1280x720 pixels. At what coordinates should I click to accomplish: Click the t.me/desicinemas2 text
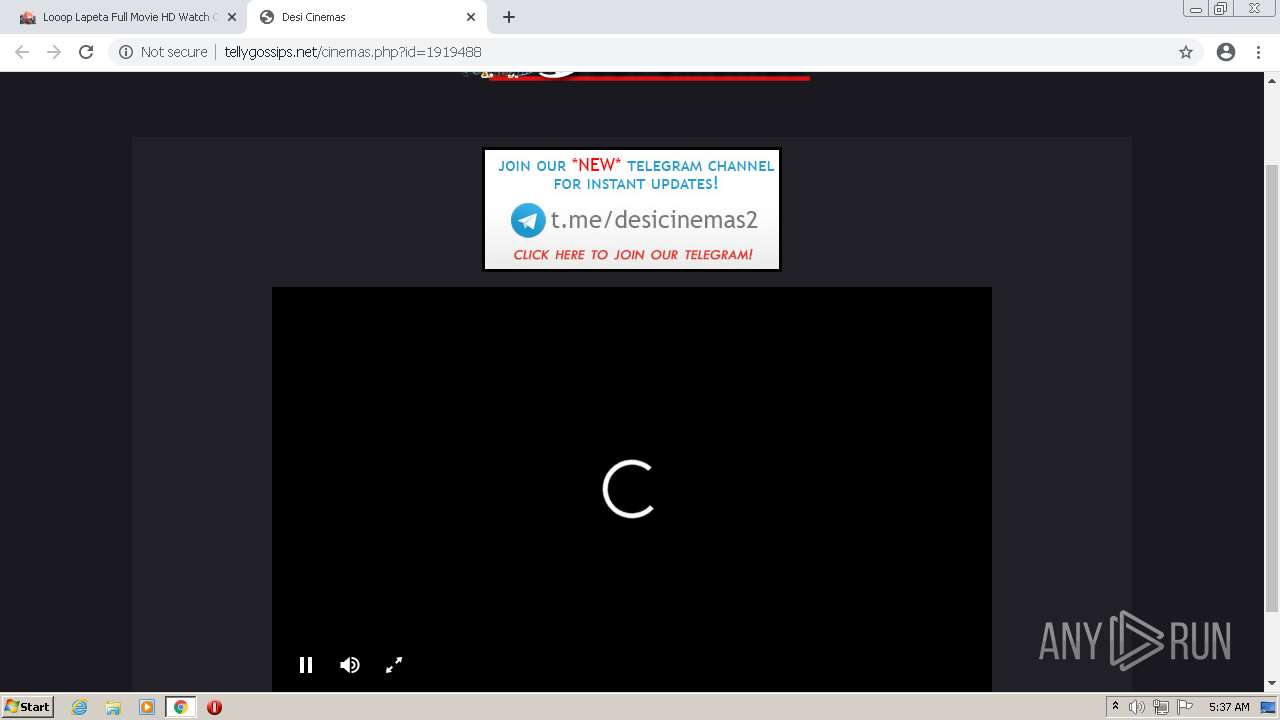pos(654,220)
